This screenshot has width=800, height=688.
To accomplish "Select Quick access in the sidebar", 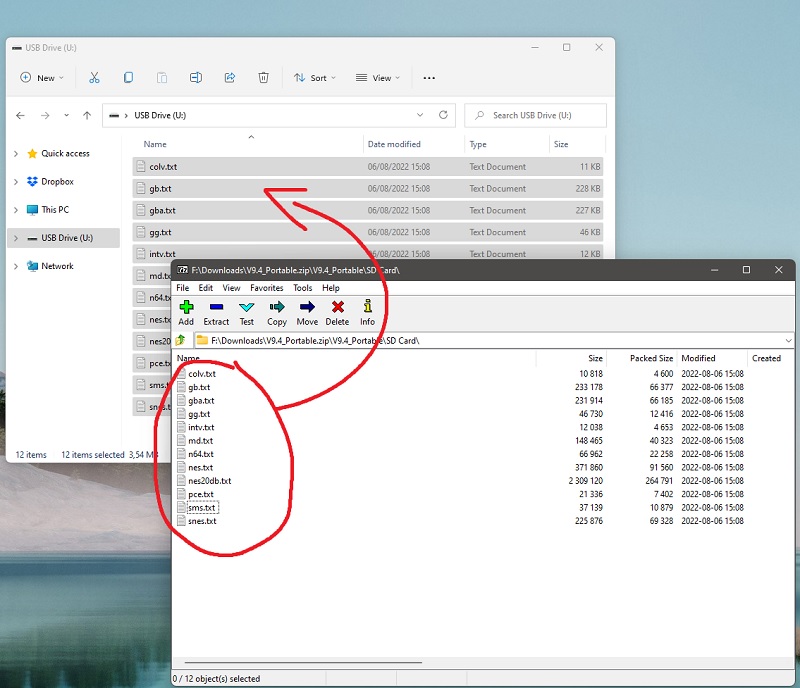I will tap(65, 153).
